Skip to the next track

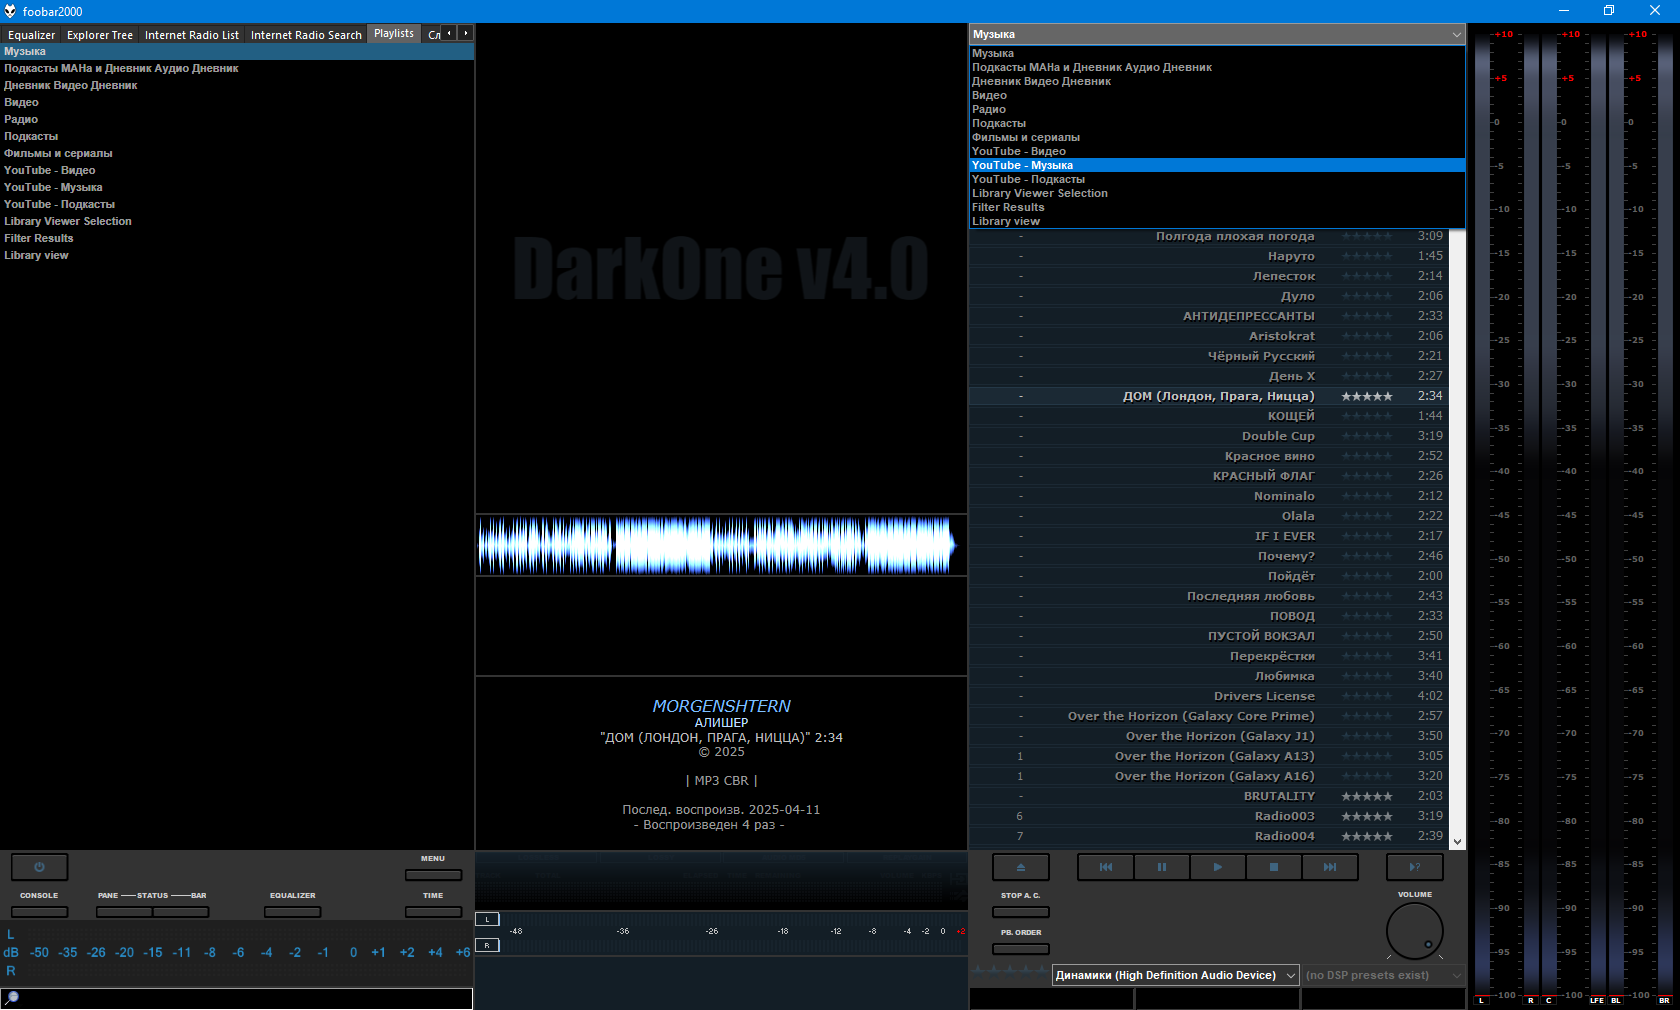[x=1329, y=867]
